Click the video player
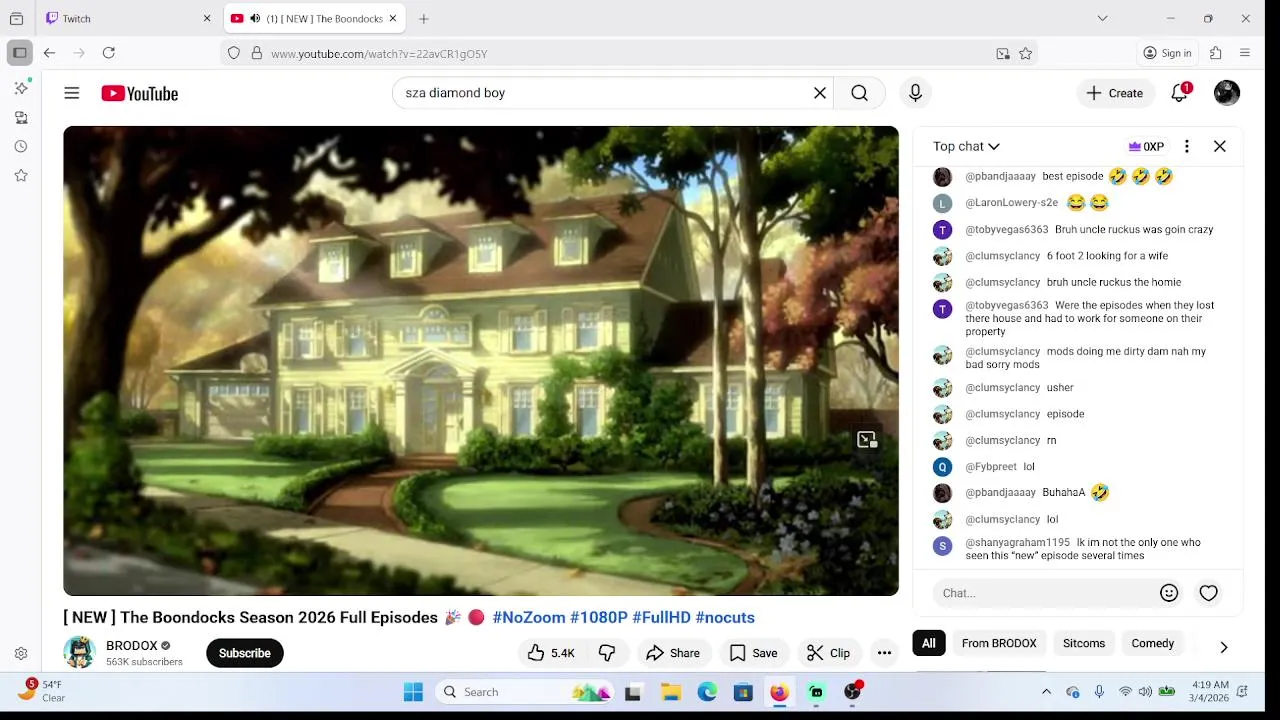The image size is (1280, 720). 481,361
